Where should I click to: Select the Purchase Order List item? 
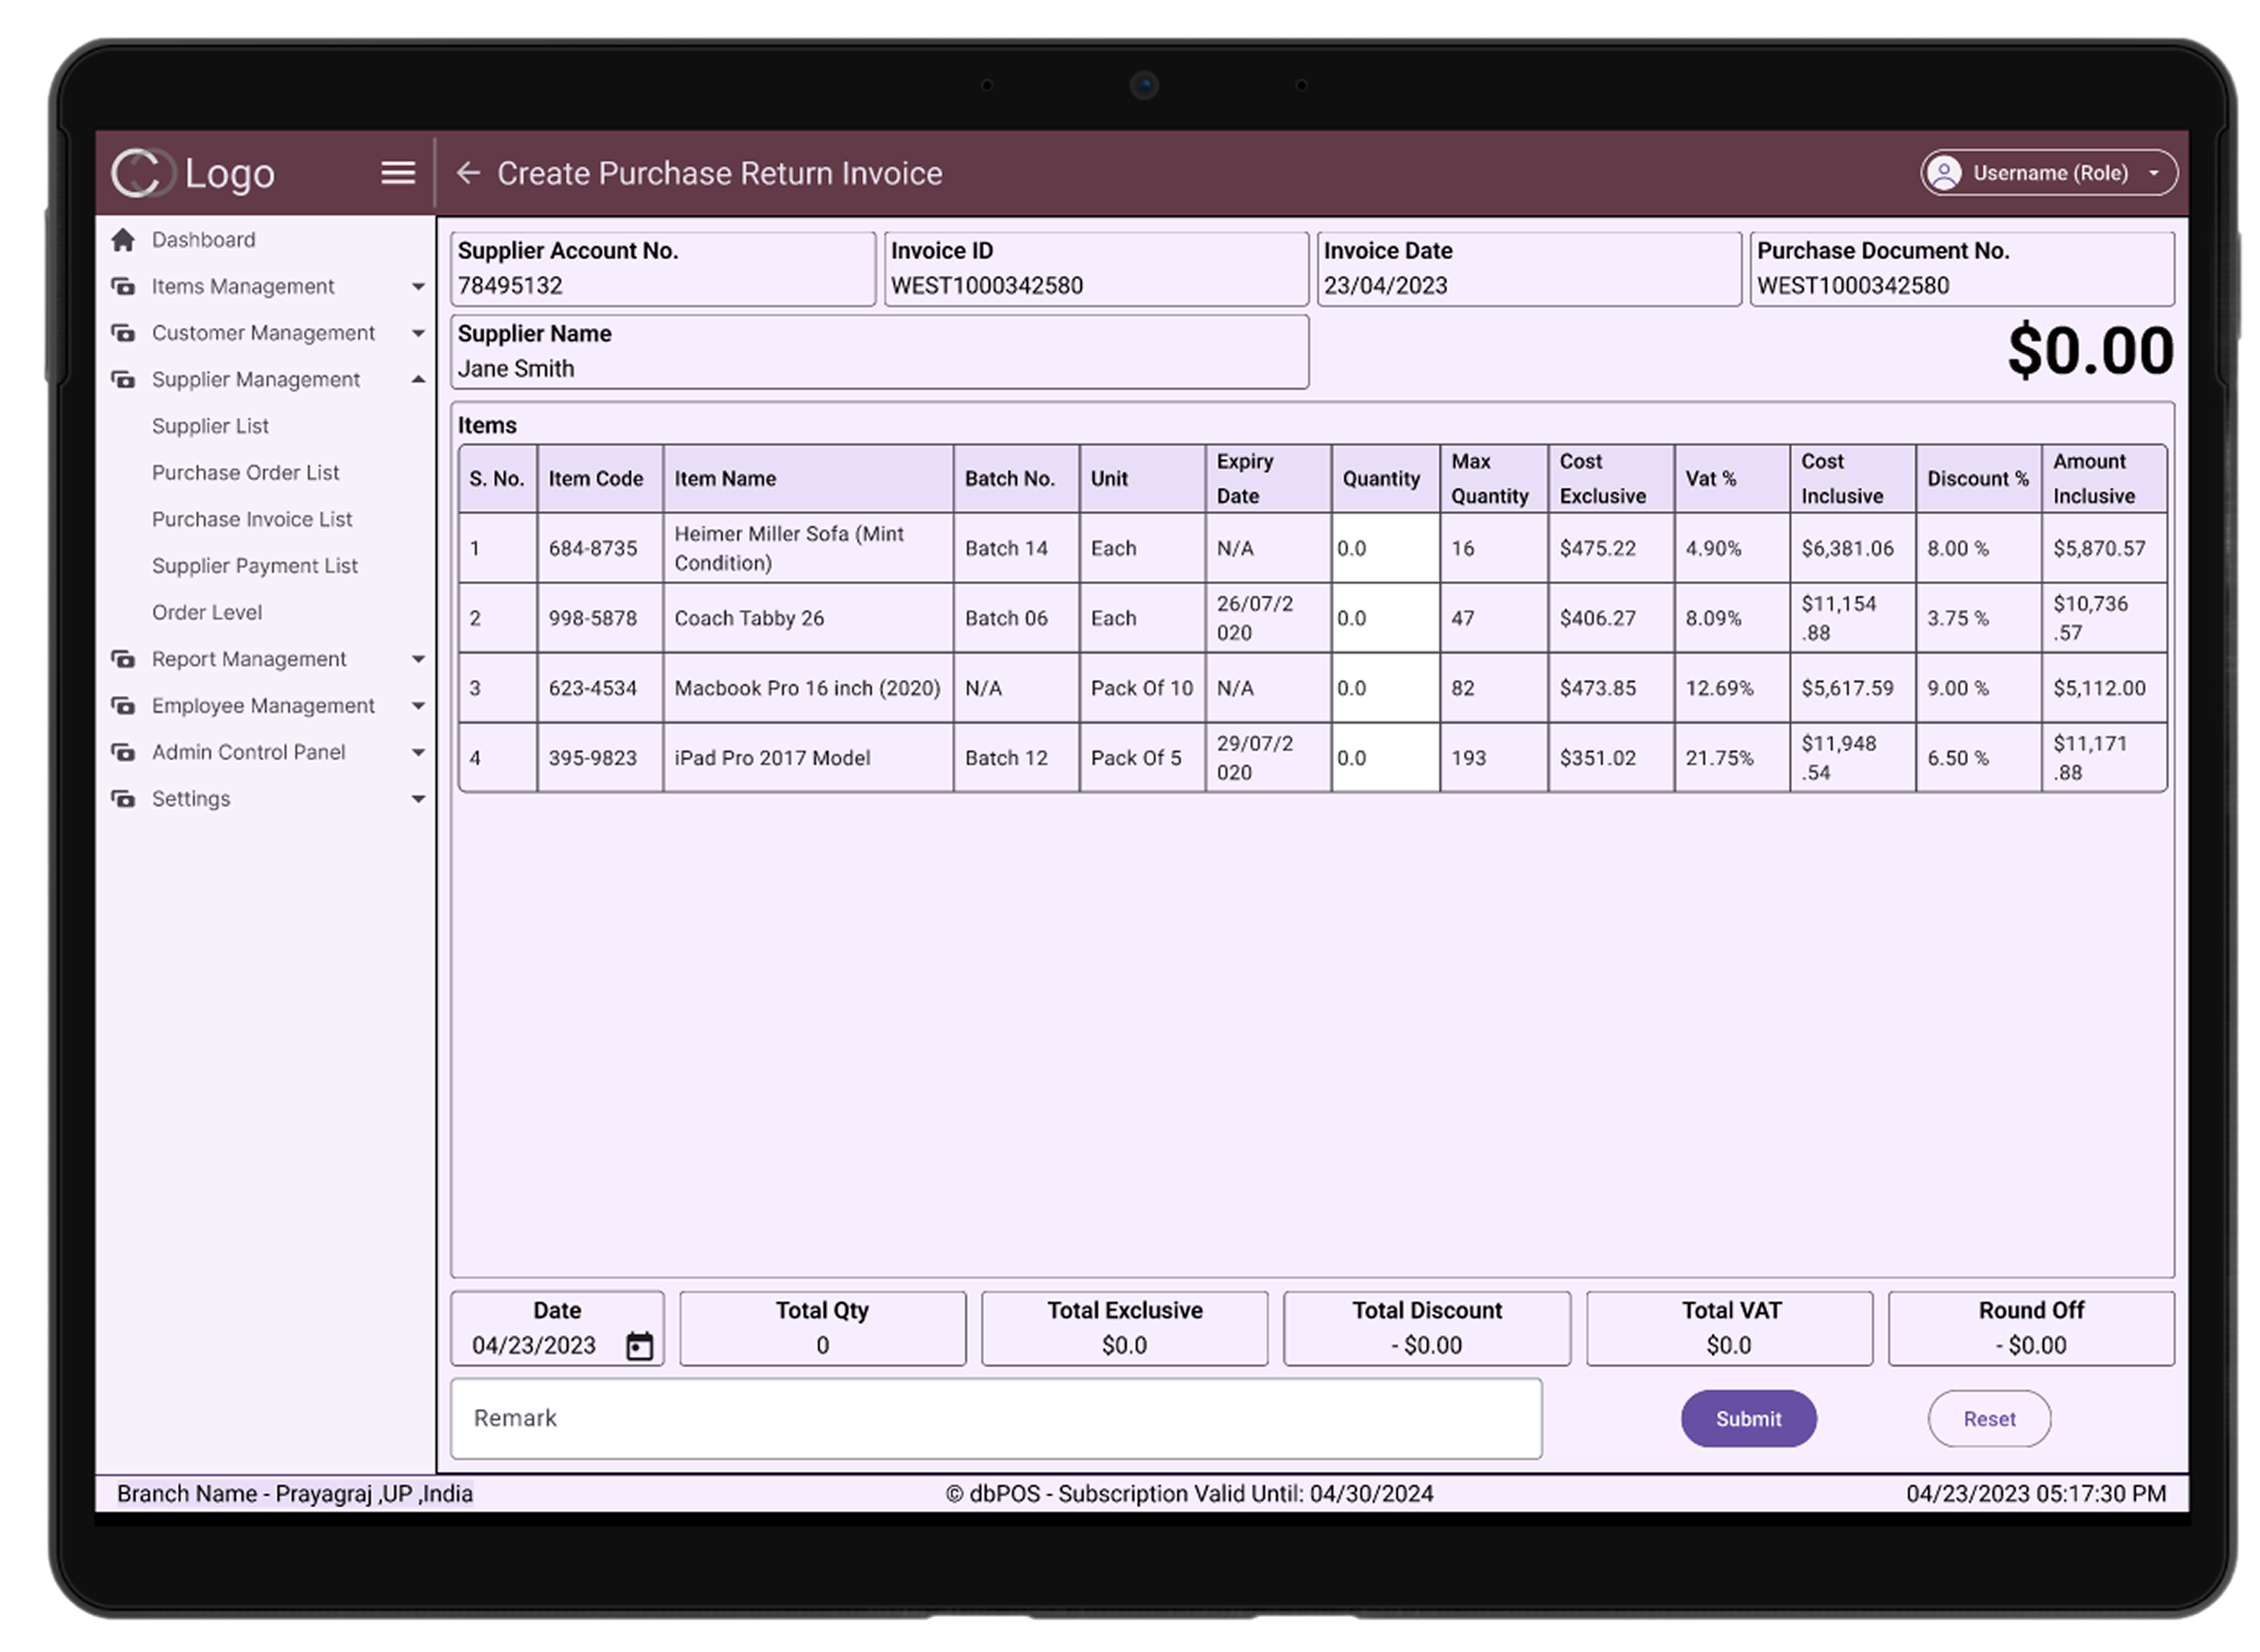tap(245, 473)
